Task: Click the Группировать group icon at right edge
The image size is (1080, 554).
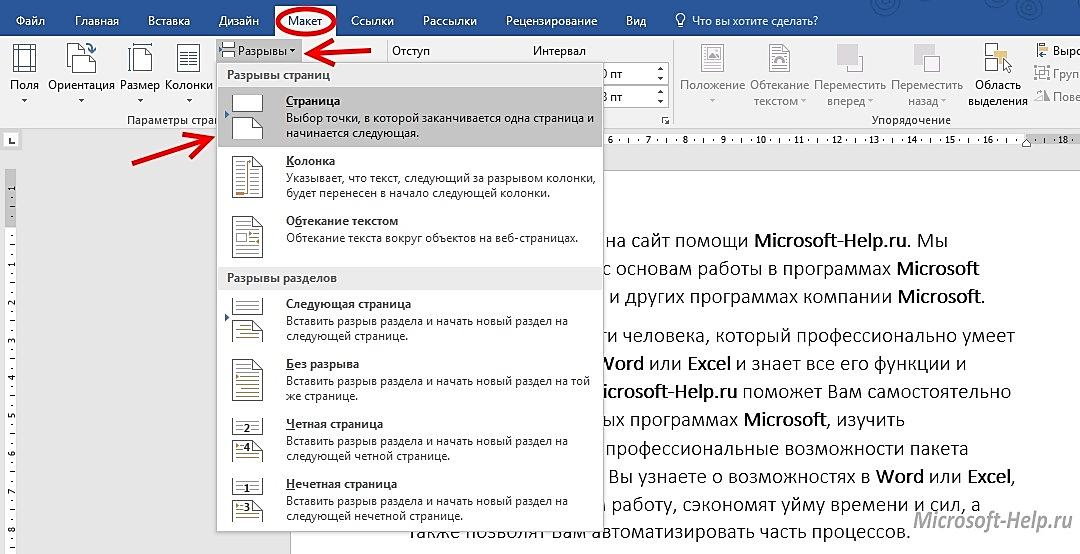Action: tap(1041, 73)
